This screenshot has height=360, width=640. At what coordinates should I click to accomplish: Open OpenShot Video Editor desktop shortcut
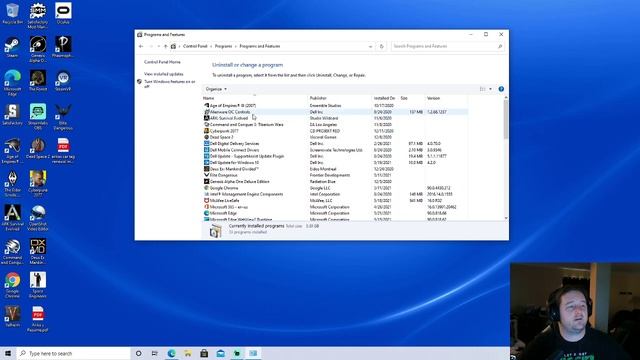[38, 218]
